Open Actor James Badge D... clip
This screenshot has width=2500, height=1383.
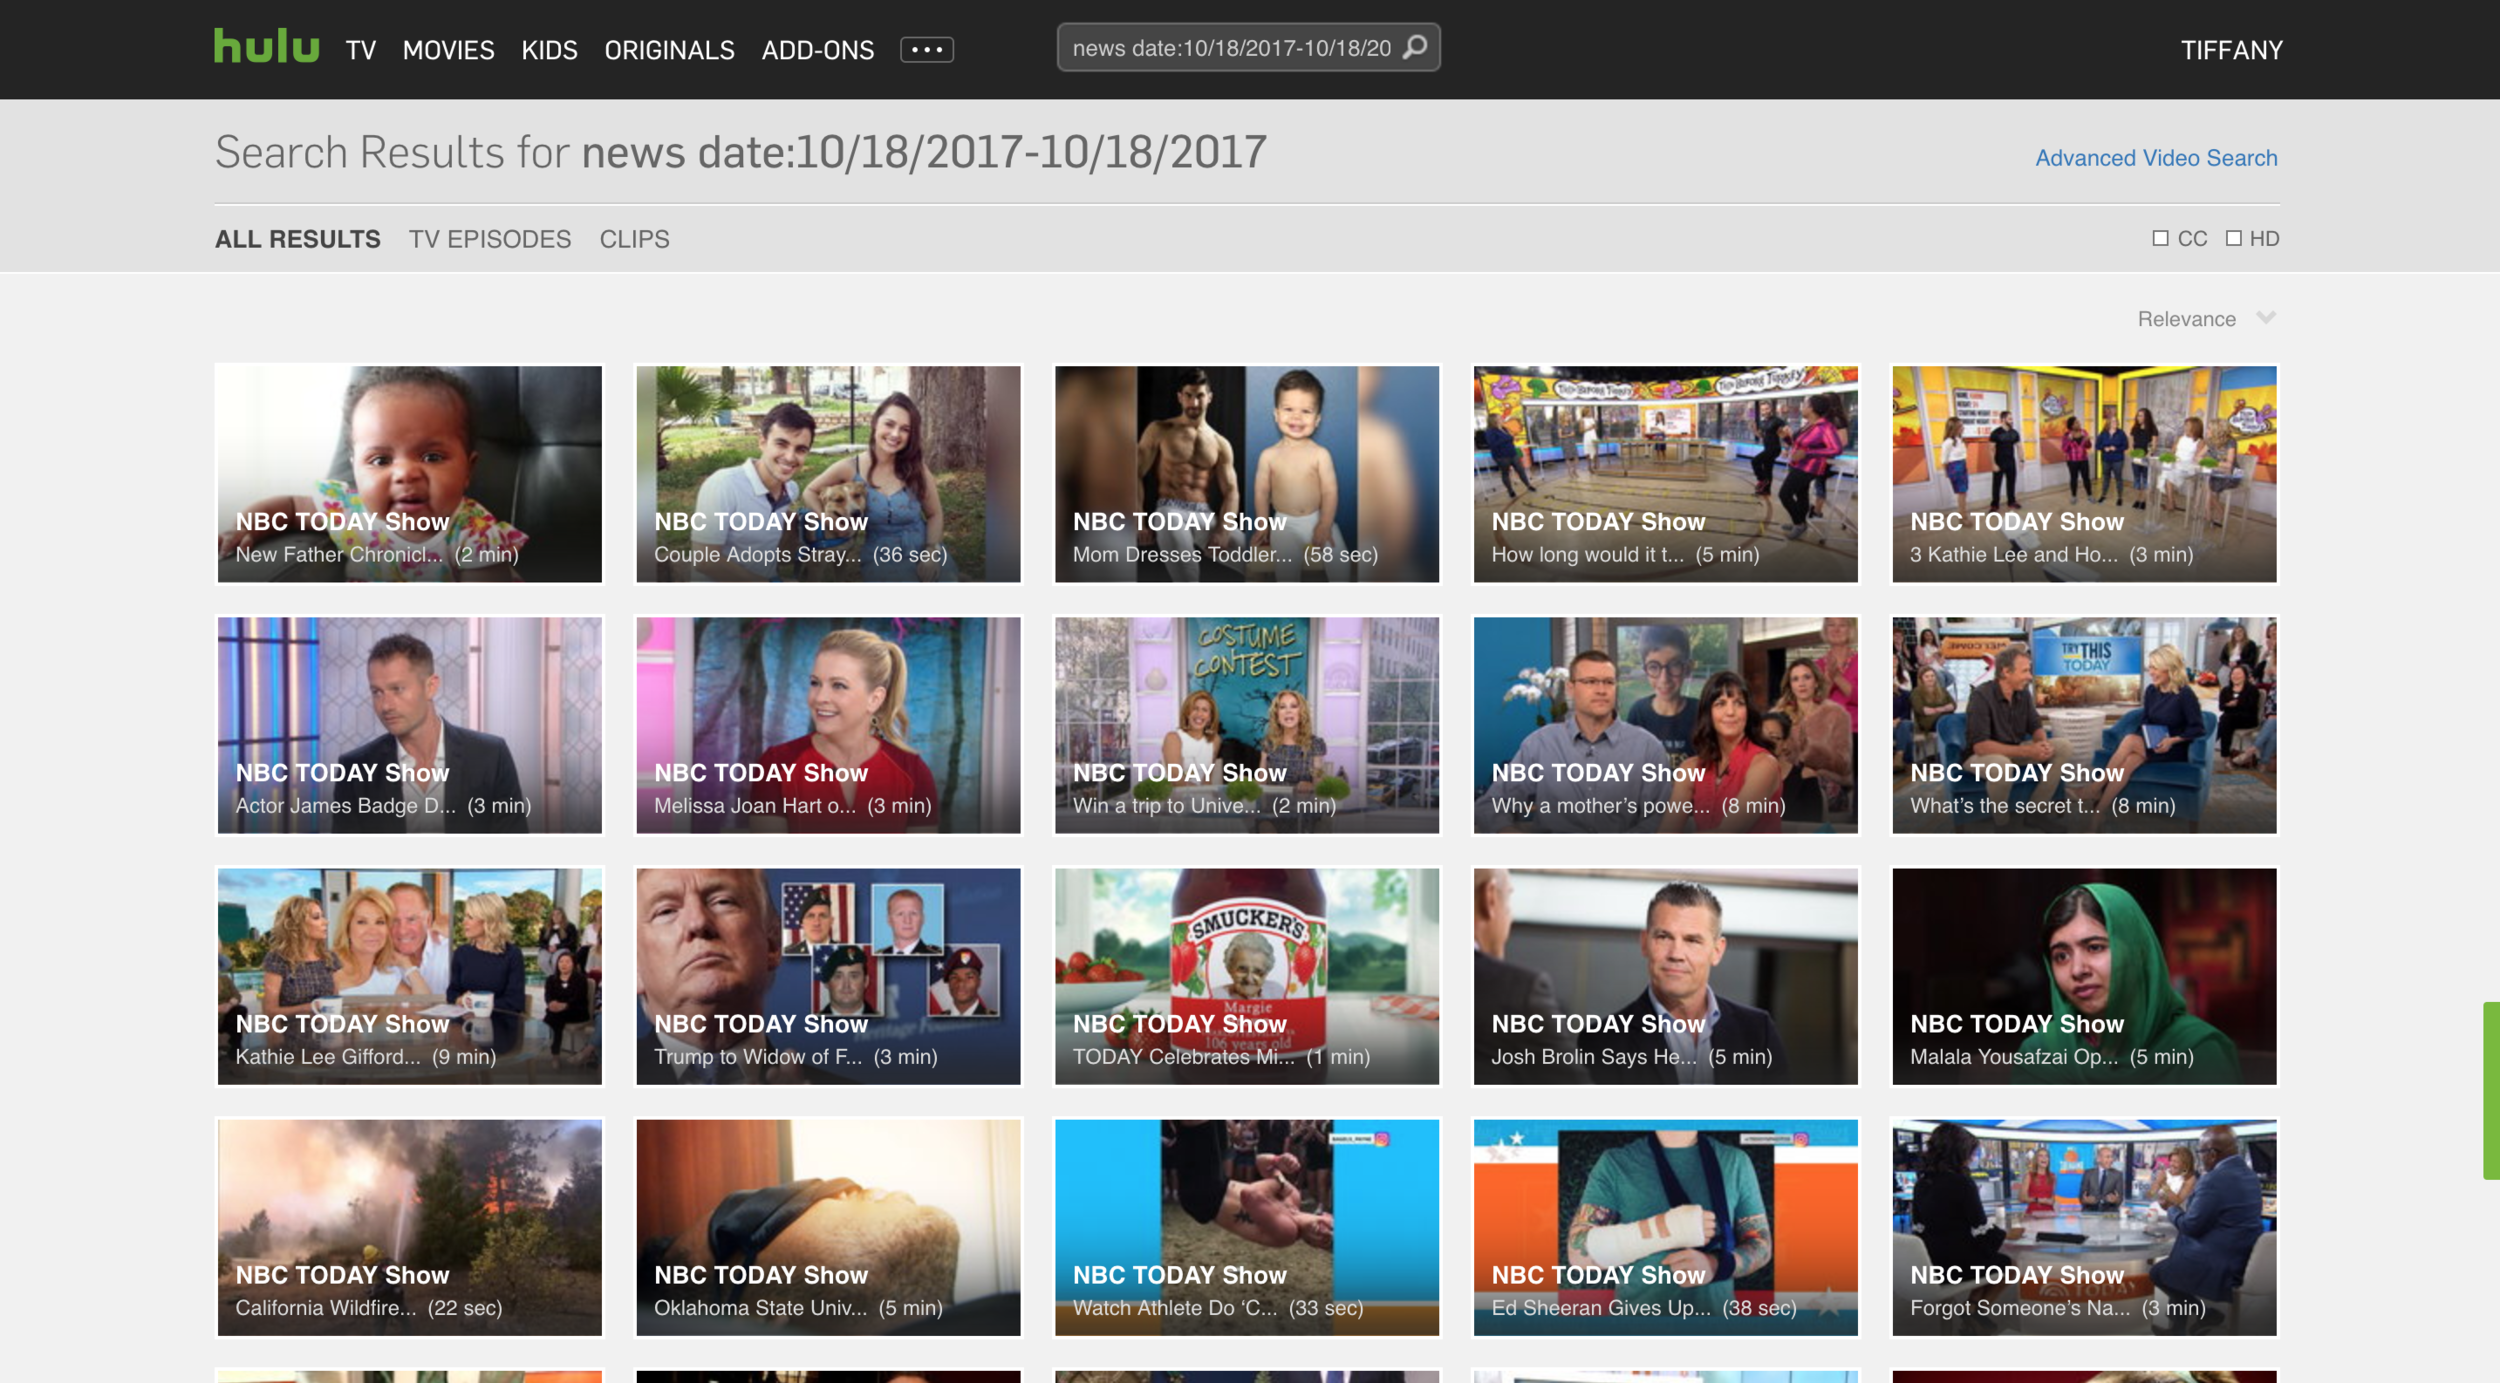409,724
